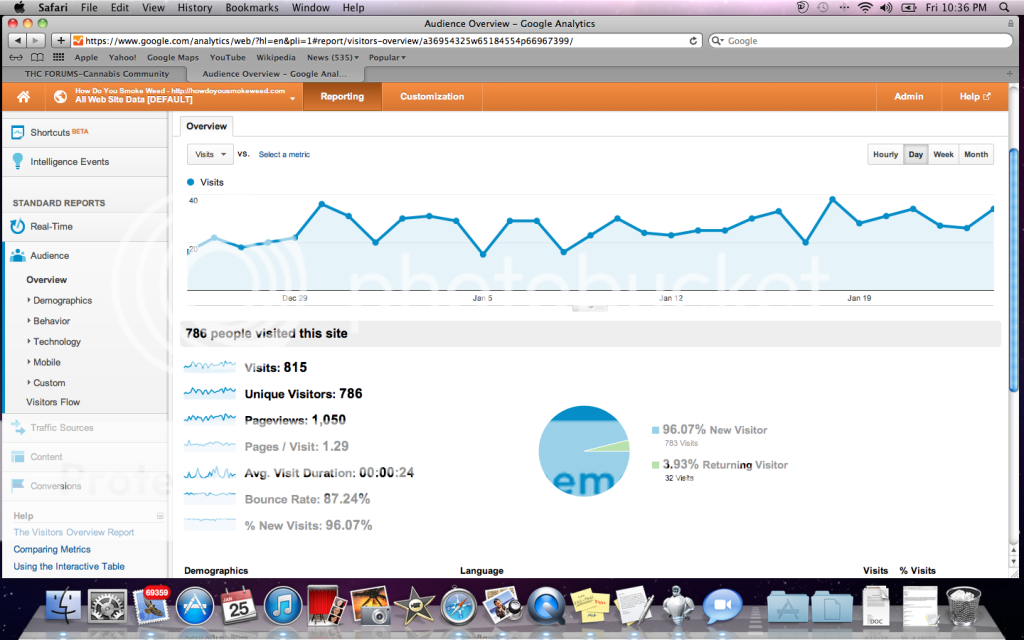Open the Reporting tab
The height and width of the screenshot is (640, 1024).
[x=342, y=97]
